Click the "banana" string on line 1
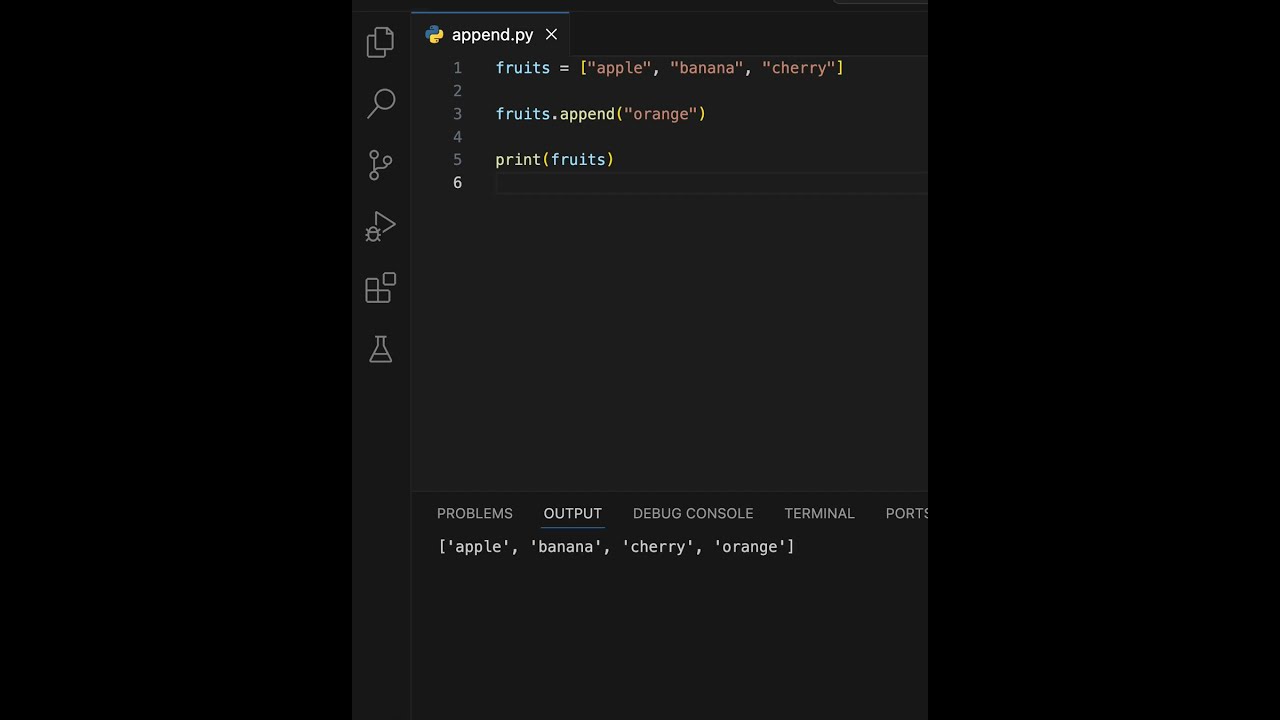The height and width of the screenshot is (720, 1280). click(707, 68)
